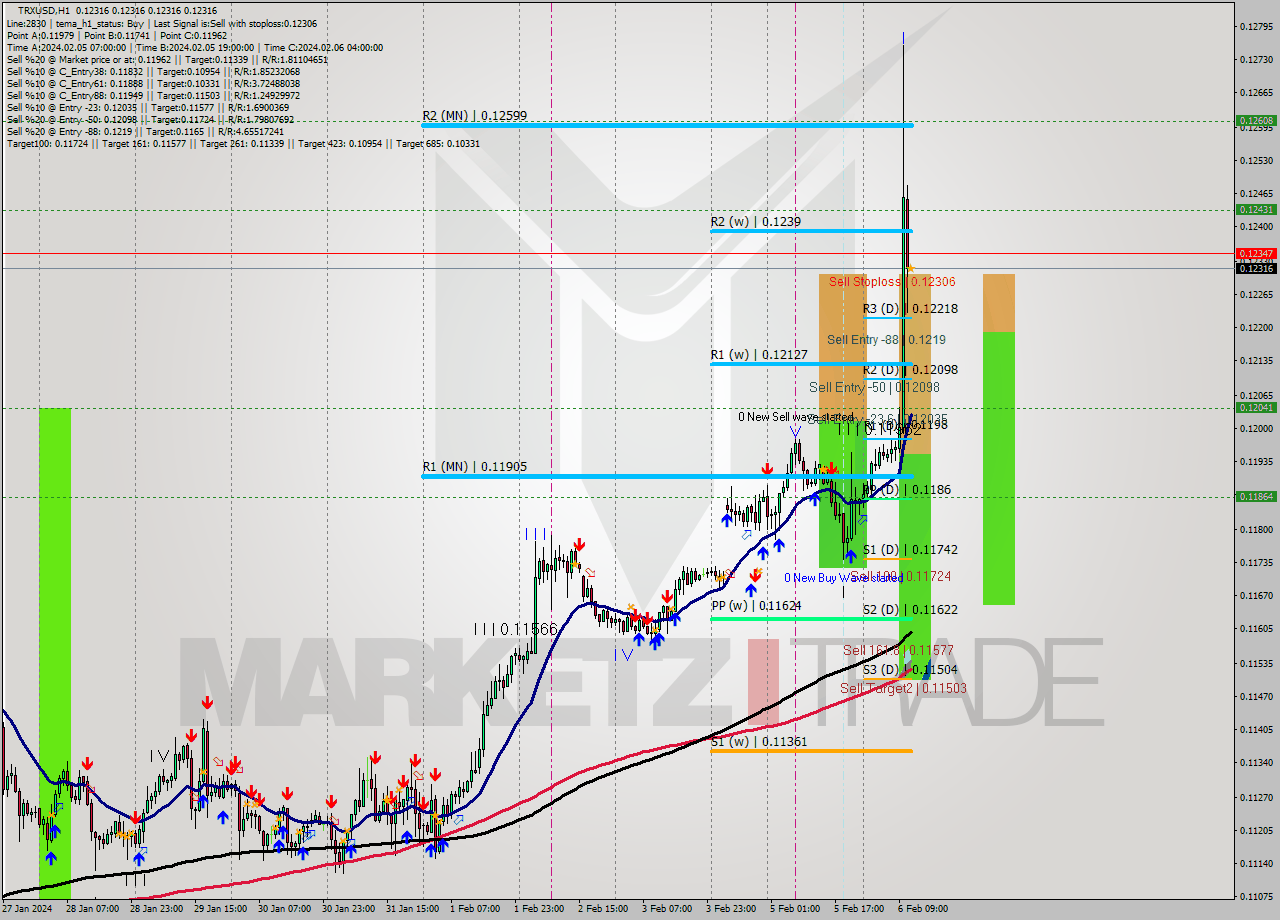The width and height of the screenshot is (1280, 920).
Task: Select the 0.11340 price axis label
Action: [1256, 762]
